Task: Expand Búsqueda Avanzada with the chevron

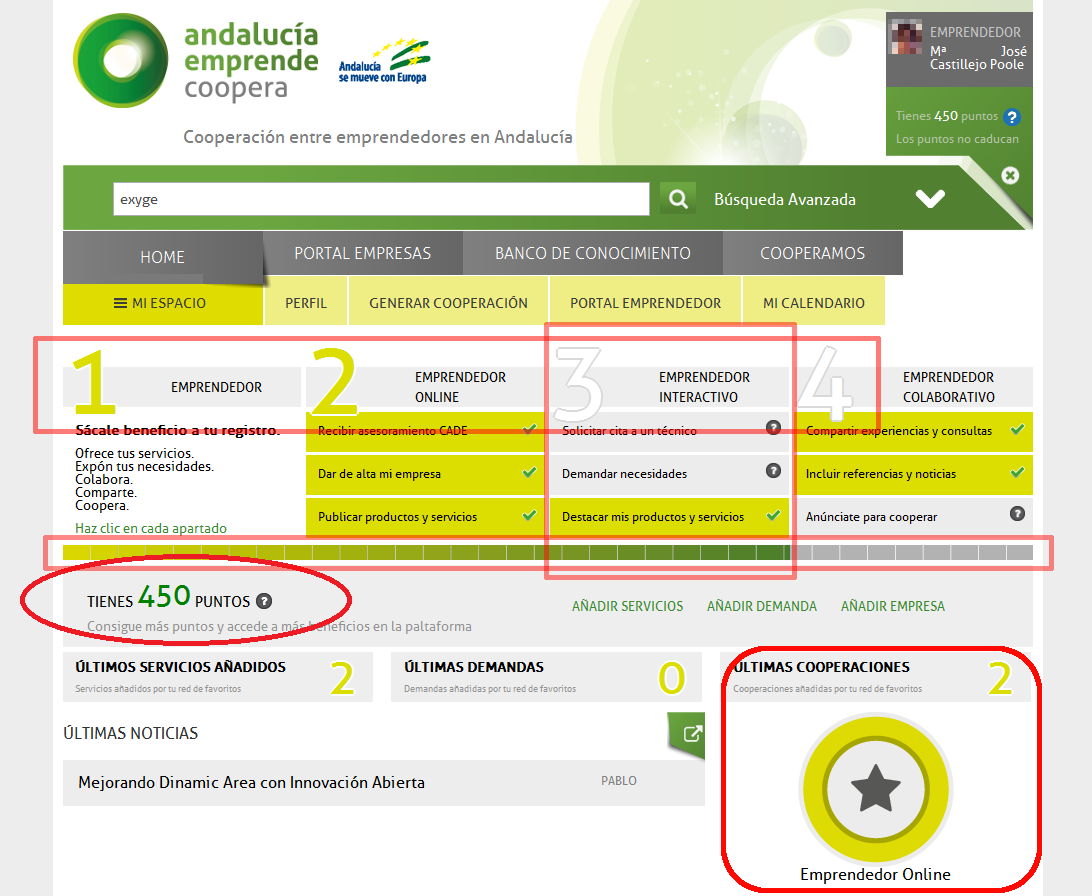Action: (x=930, y=199)
